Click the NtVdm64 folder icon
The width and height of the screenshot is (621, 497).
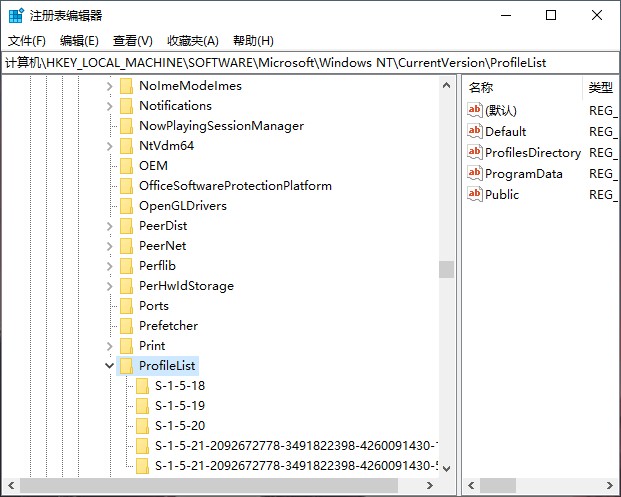click(126, 146)
